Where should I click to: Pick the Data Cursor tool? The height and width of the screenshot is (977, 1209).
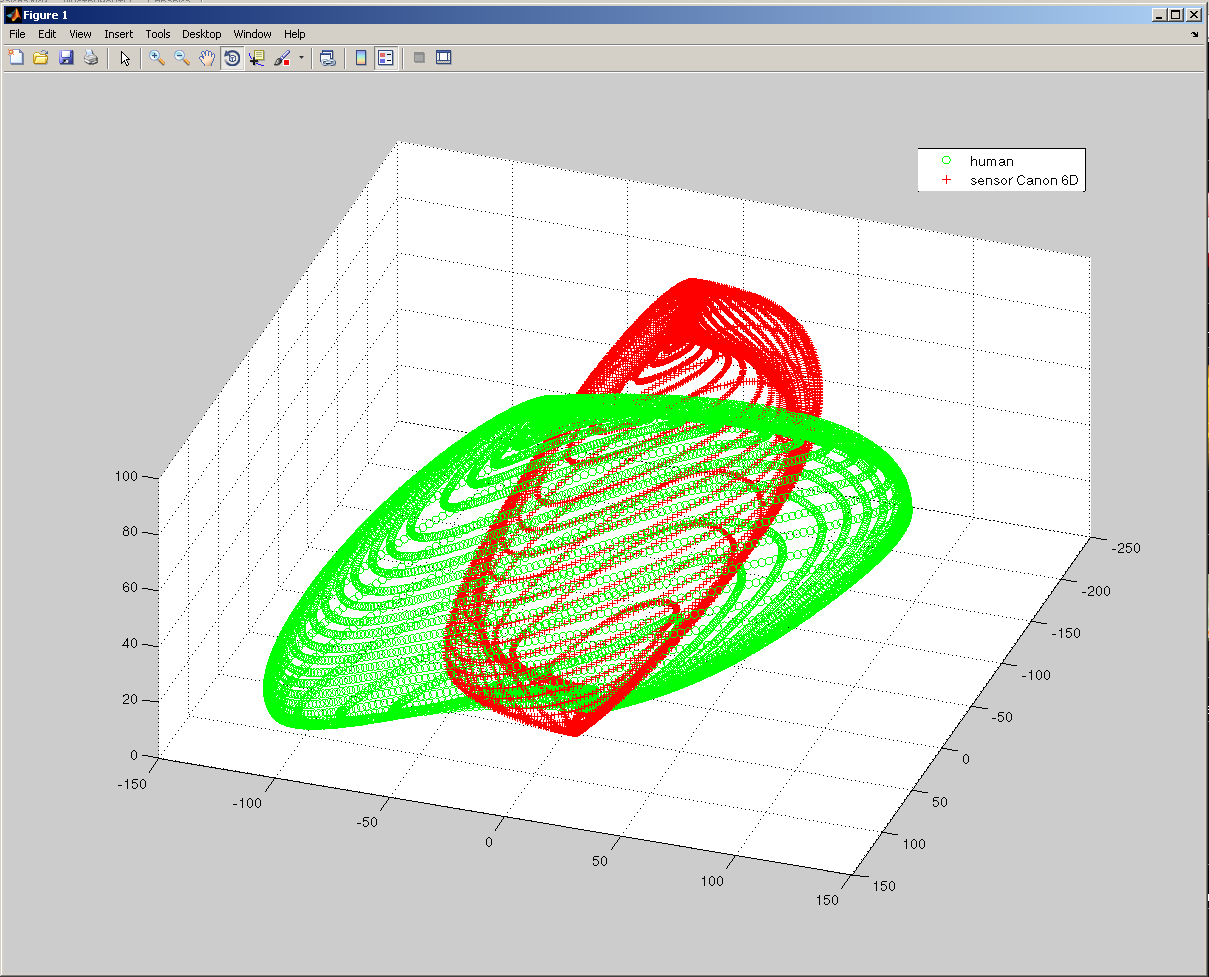pyautogui.click(x=257, y=58)
